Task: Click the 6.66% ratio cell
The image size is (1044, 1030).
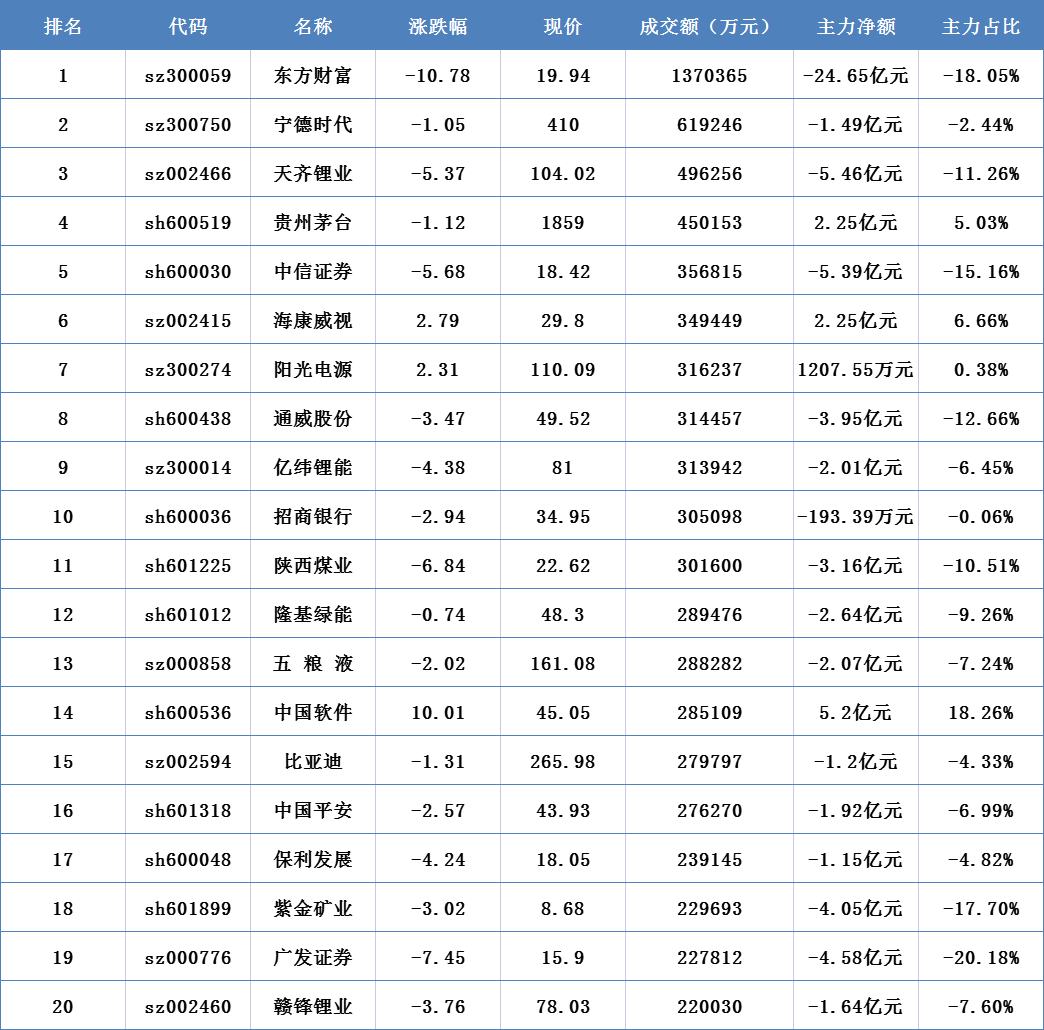Action: tap(981, 321)
